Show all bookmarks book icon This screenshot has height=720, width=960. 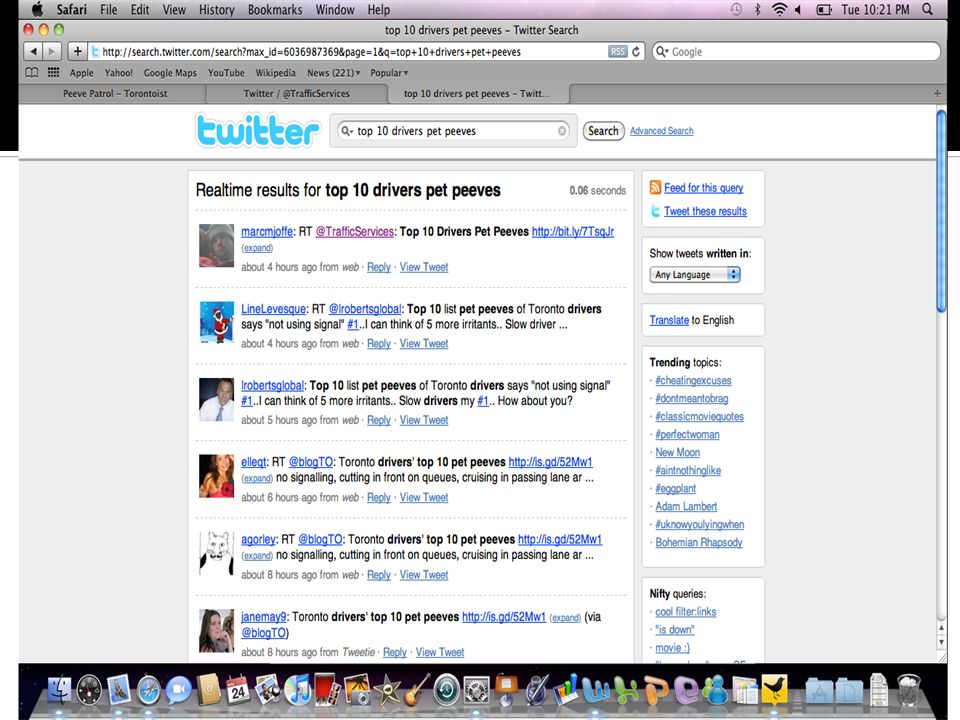pyautogui.click(x=32, y=72)
